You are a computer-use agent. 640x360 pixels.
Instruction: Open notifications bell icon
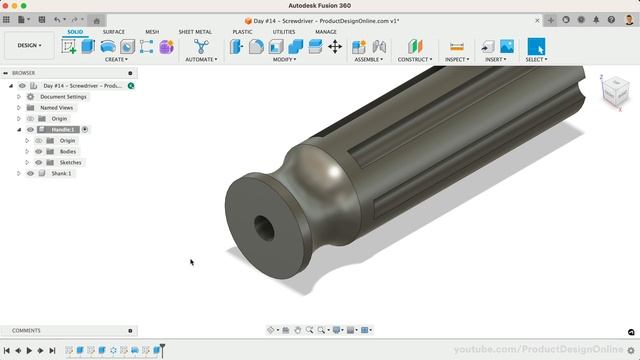pyautogui.click(x=596, y=20)
